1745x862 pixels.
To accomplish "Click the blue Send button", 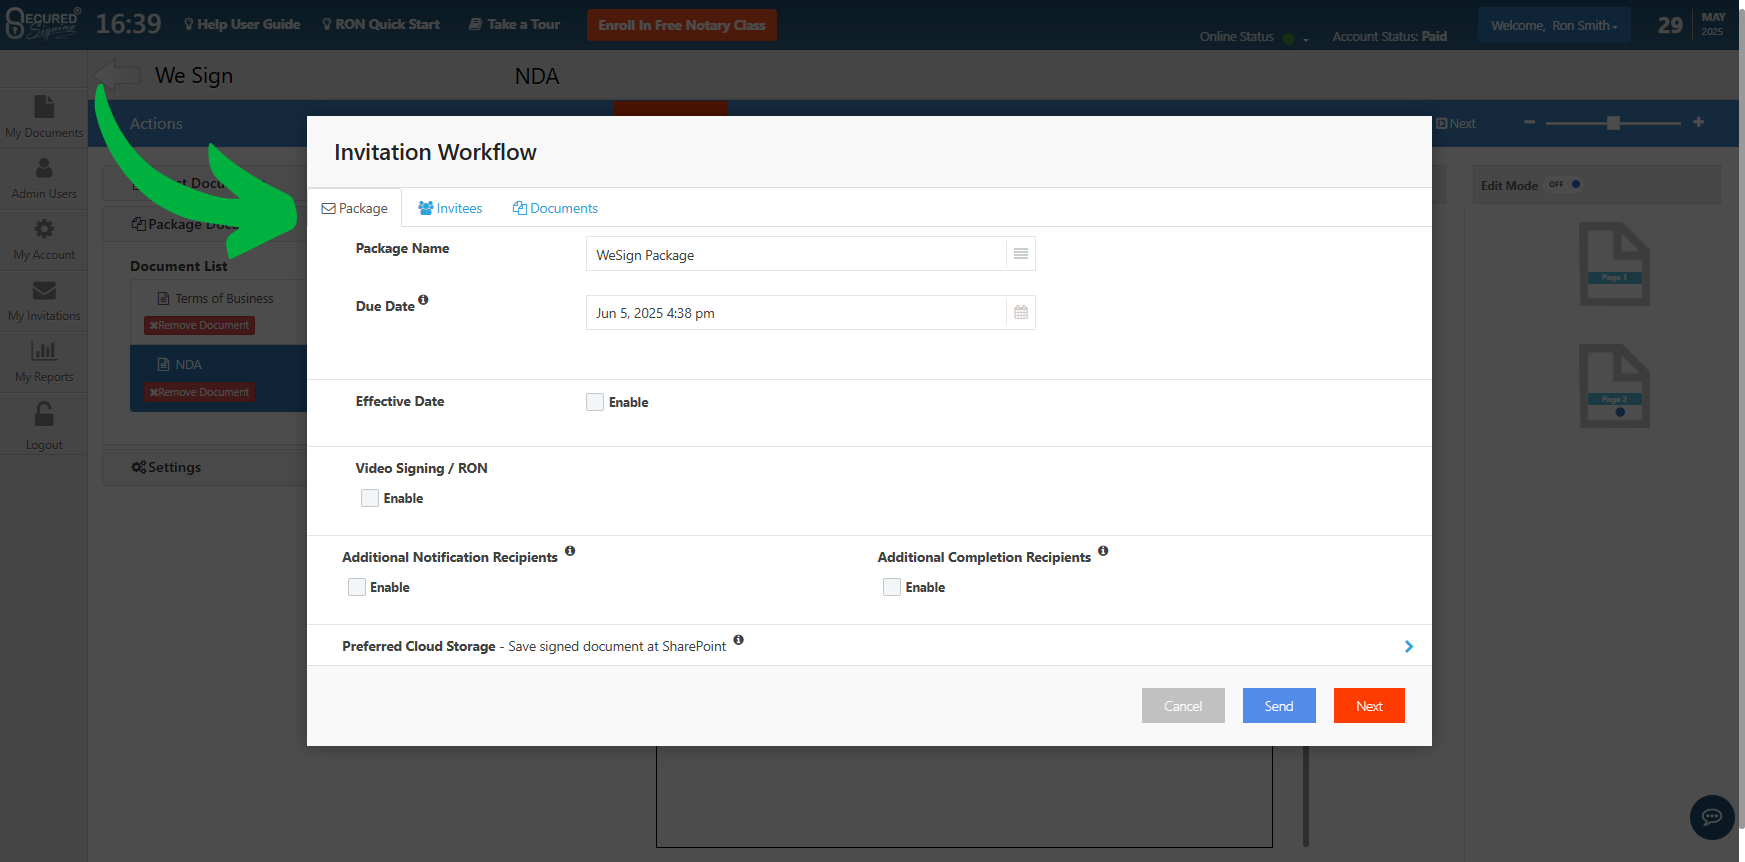I will point(1278,706).
